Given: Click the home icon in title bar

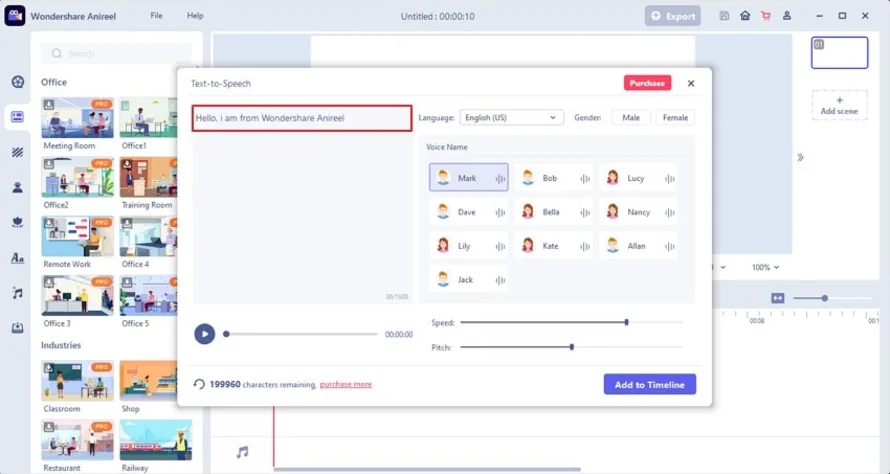Looking at the screenshot, I should click(x=745, y=16).
